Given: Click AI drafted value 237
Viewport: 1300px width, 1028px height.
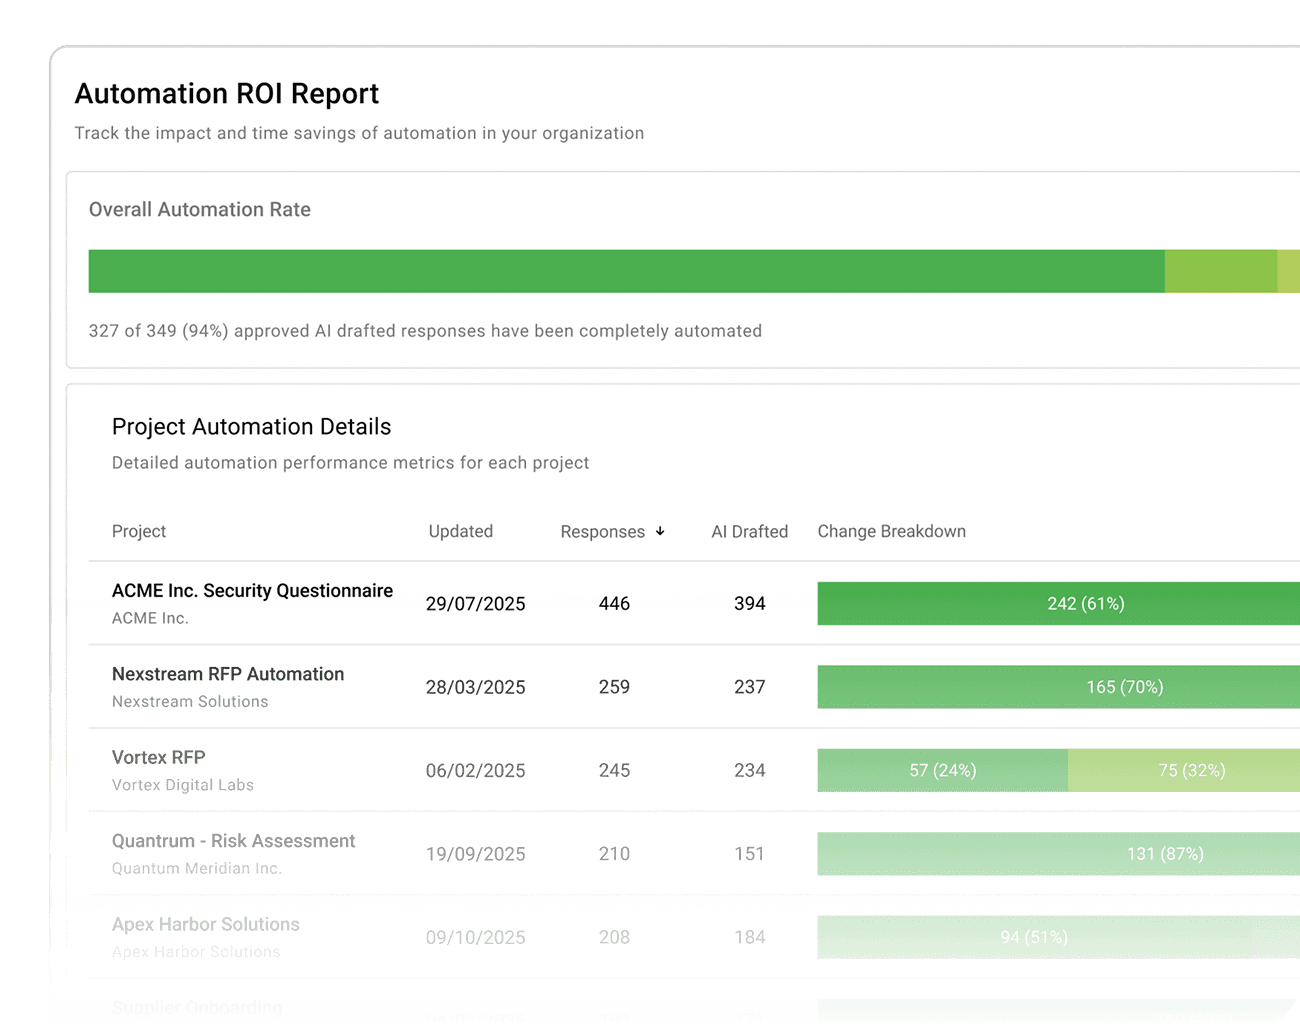Looking at the screenshot, I should click(750, 687).
